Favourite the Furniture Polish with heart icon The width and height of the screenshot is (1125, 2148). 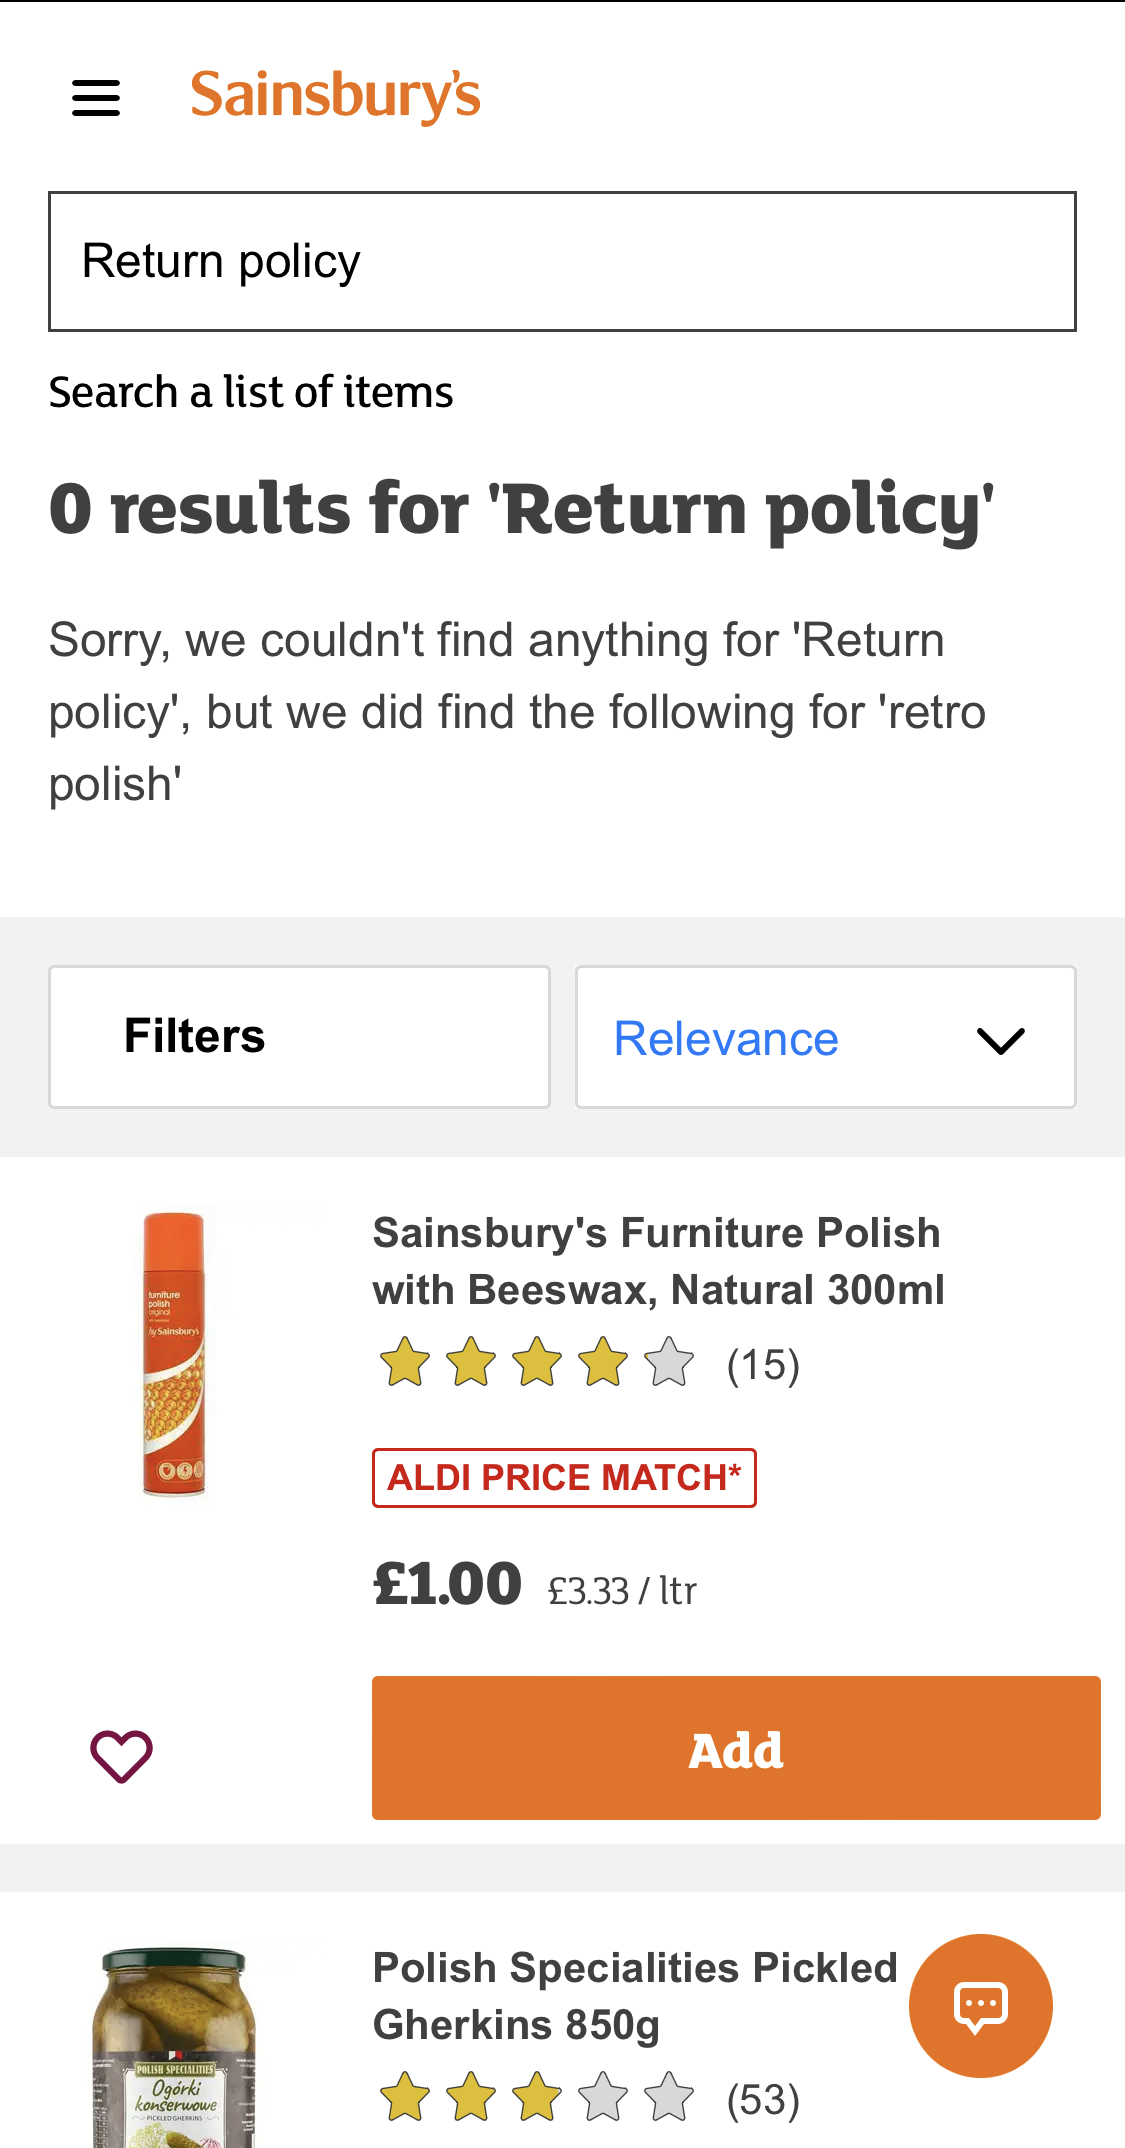[121, 1755]
